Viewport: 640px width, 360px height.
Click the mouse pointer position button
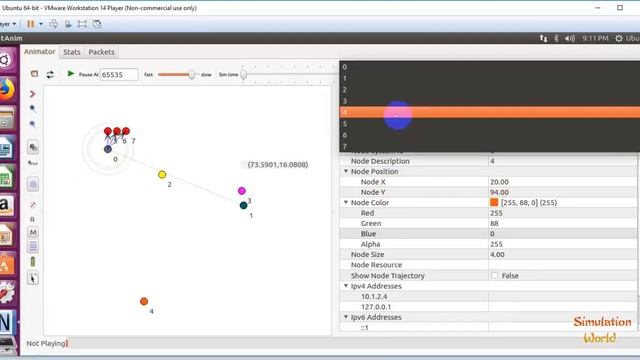click(x=33, y=278)
